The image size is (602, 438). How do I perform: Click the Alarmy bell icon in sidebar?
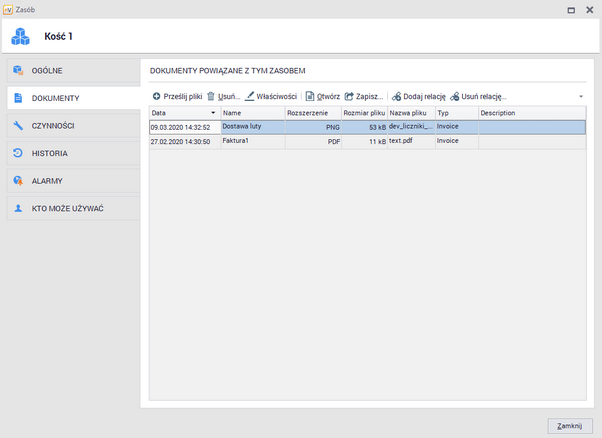18,181
